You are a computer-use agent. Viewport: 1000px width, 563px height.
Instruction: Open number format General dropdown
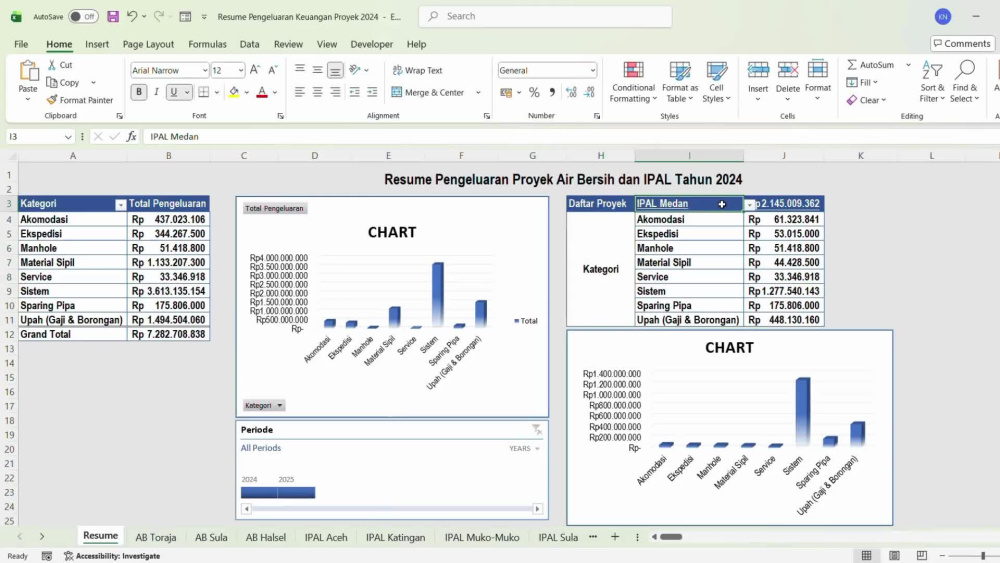[592, 70]
